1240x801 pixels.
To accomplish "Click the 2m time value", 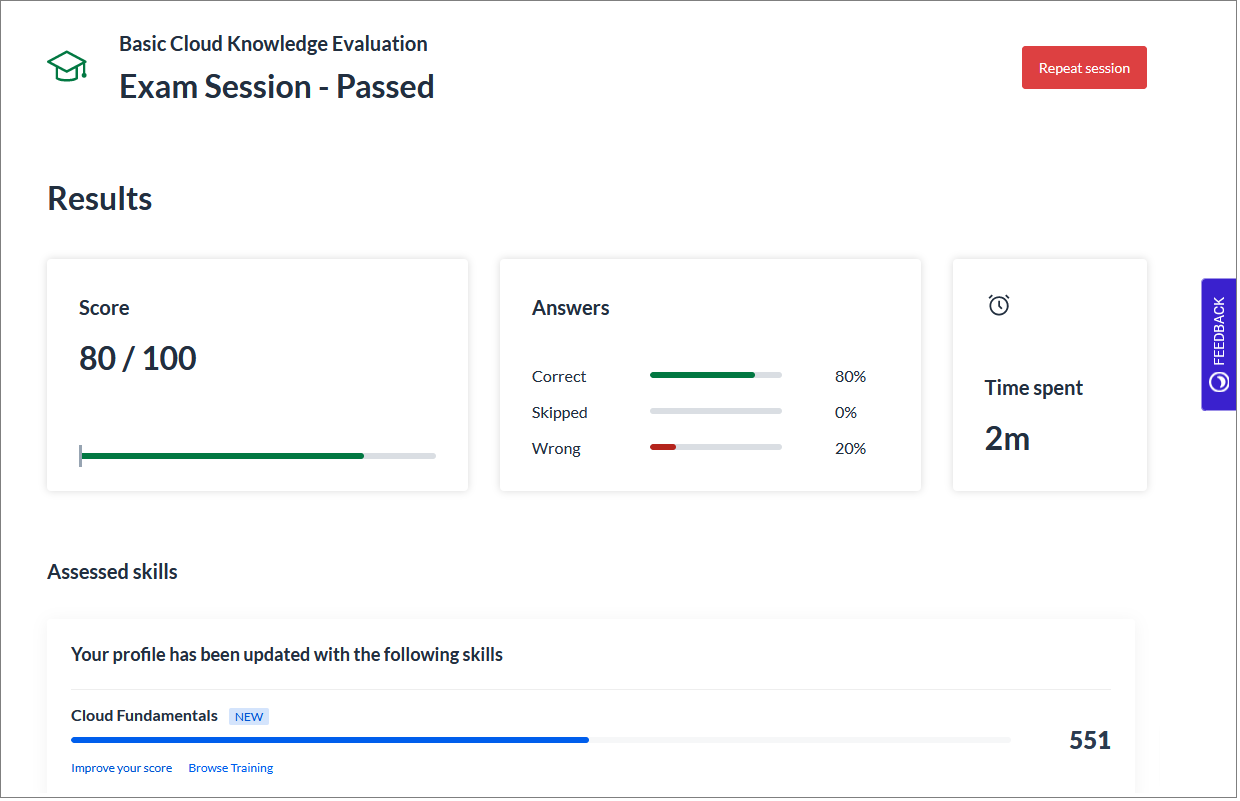I will tap(1007, 439).
